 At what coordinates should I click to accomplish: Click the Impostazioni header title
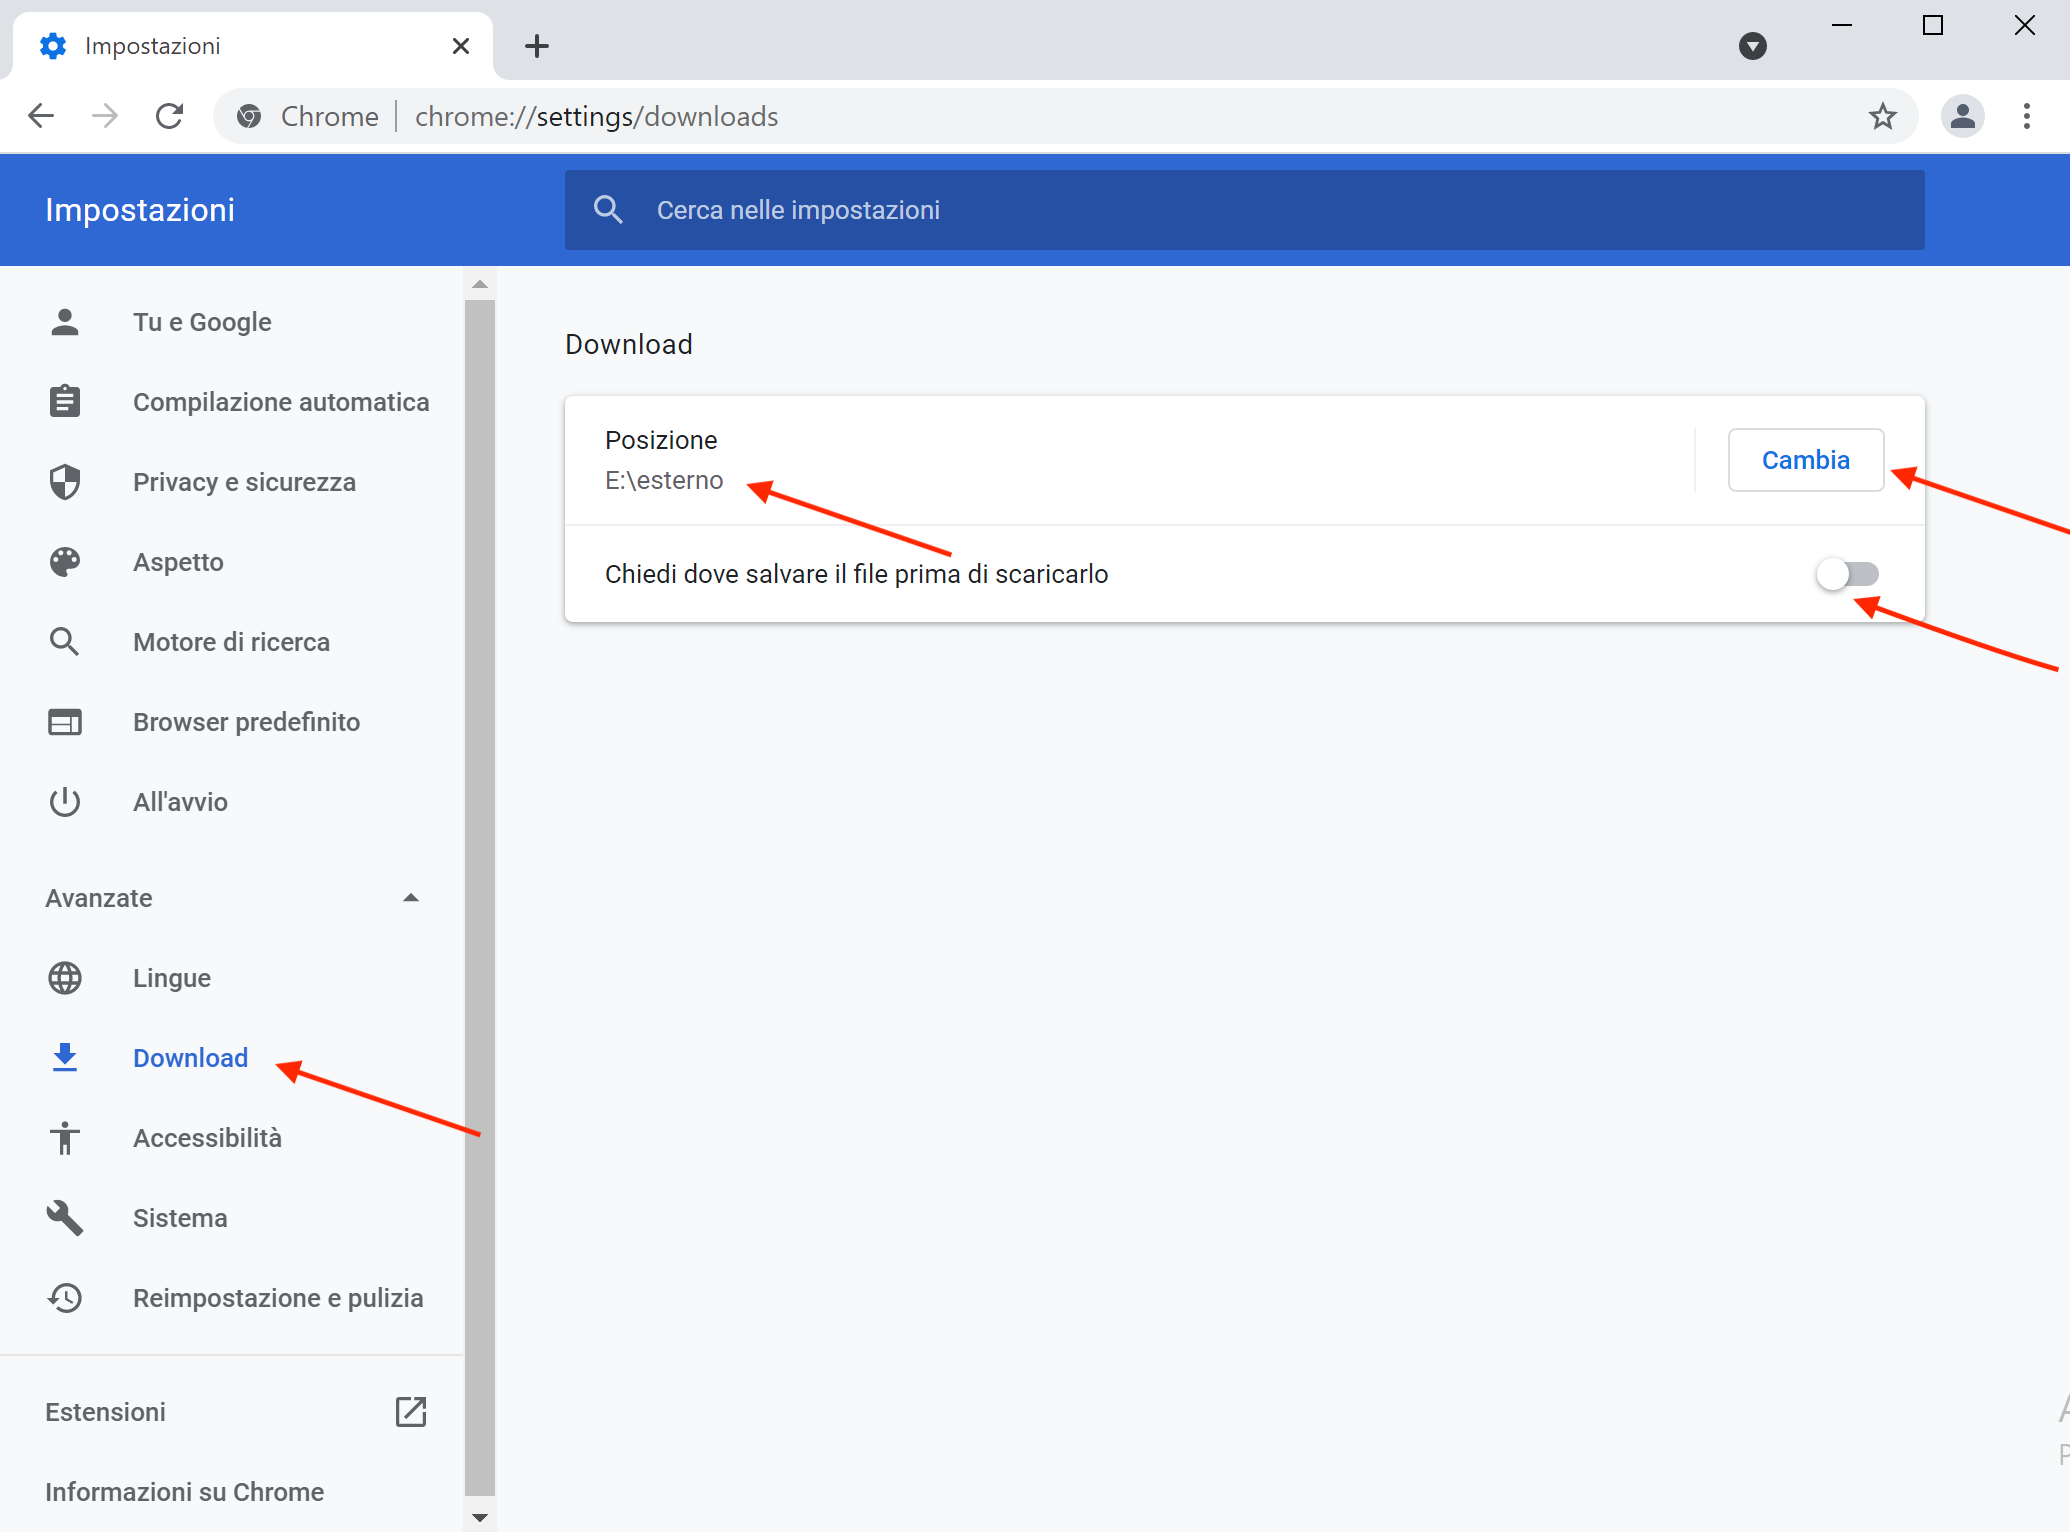pyautogui.click(x=140, y=210)
